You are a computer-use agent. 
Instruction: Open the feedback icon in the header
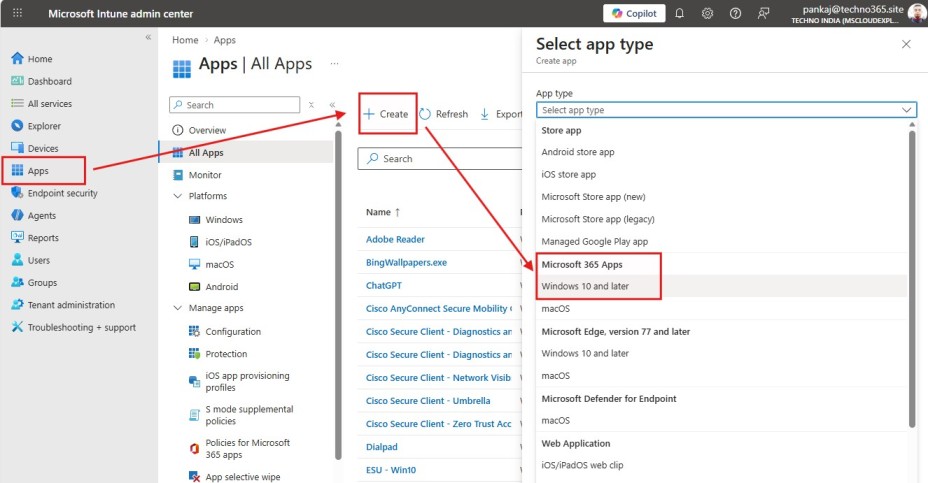pyautogui.click(x=763, y=13)
